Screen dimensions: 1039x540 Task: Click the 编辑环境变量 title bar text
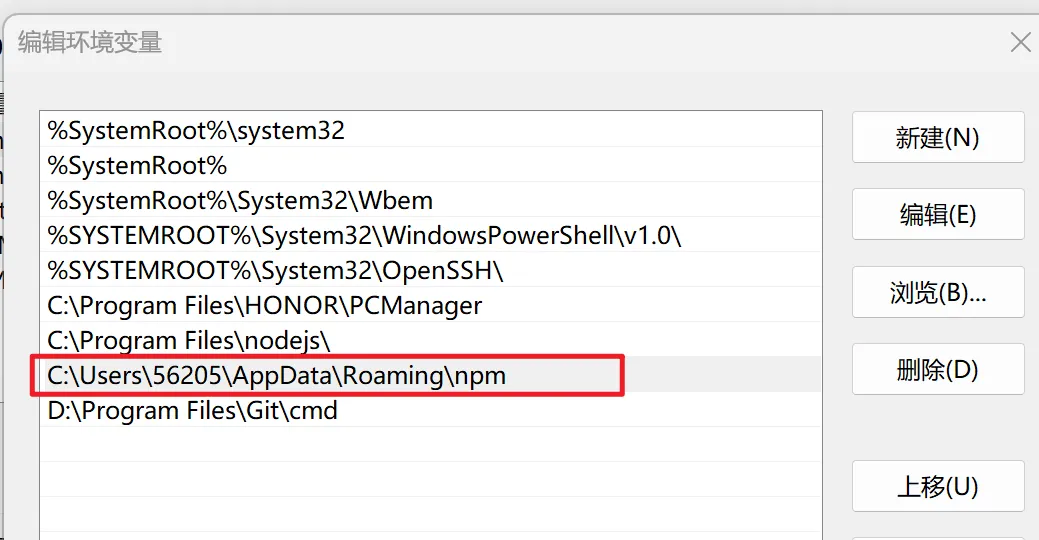[x=90, y=42]
